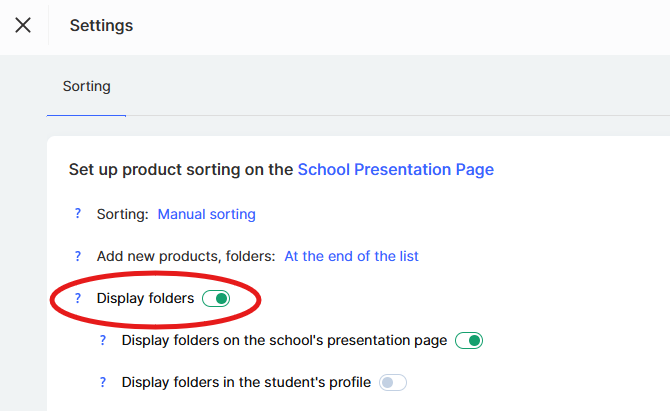Open help for folders in student's profile

(x=102, y=382)
